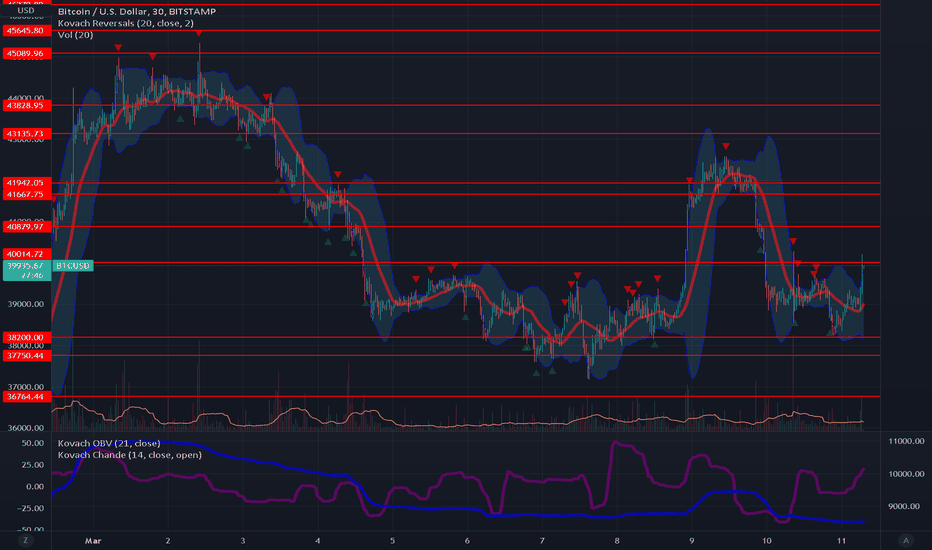
Task: Click the BTCUSD symbol price label
Action: (73, 266)
